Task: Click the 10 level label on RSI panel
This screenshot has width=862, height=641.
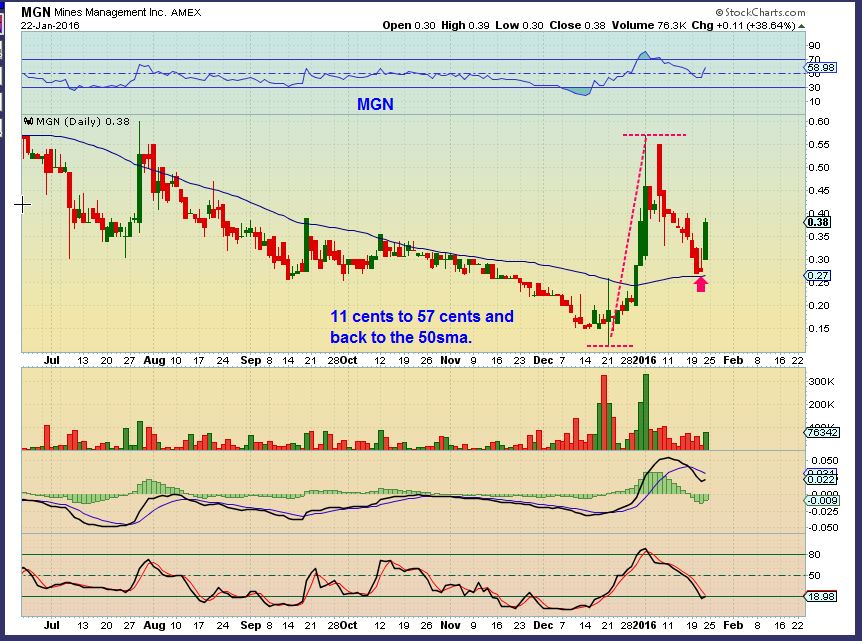Action: click(814, 102)
